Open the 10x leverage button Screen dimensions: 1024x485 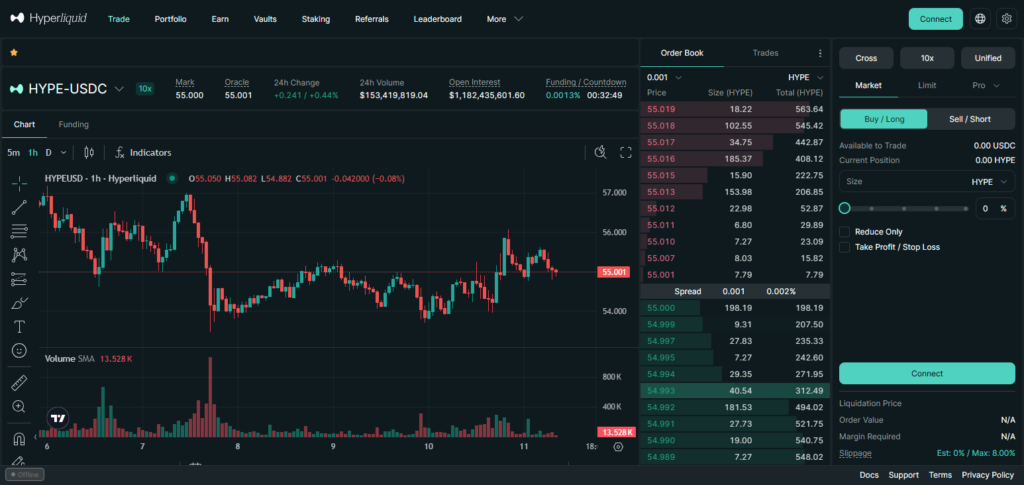click(x=927, y=58)
